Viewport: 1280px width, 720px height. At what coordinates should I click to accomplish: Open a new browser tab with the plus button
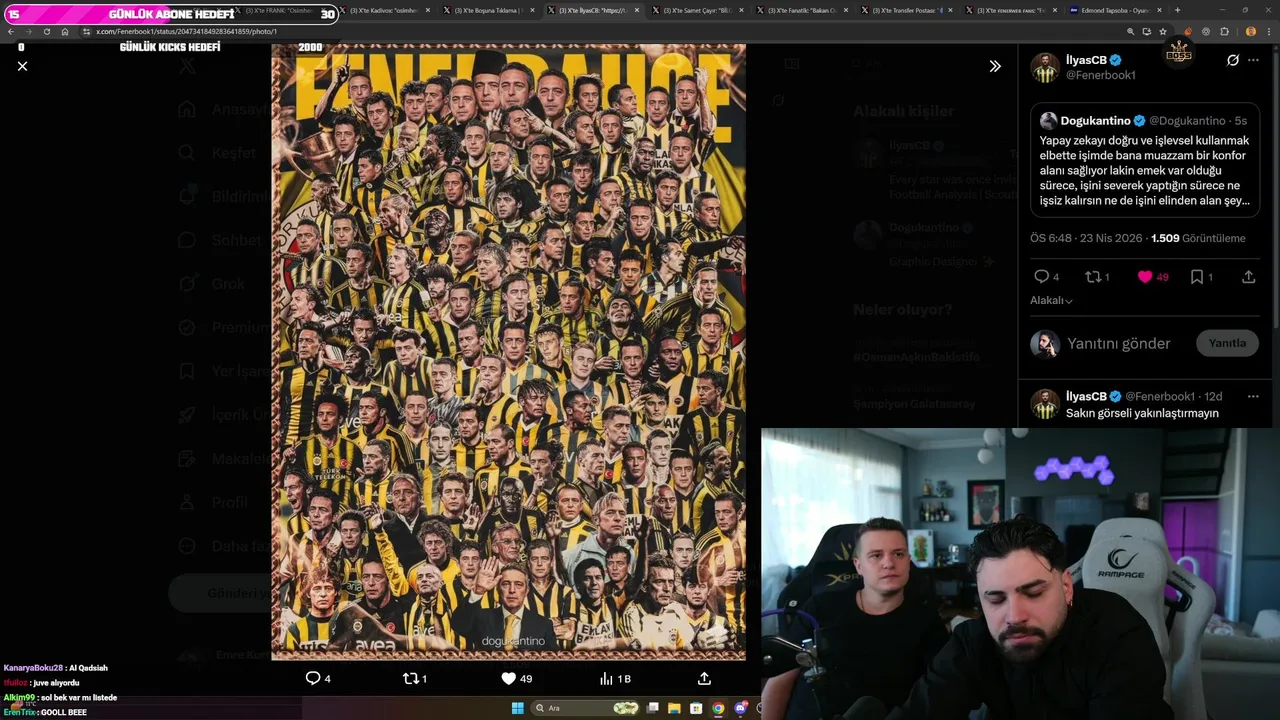1177,10
